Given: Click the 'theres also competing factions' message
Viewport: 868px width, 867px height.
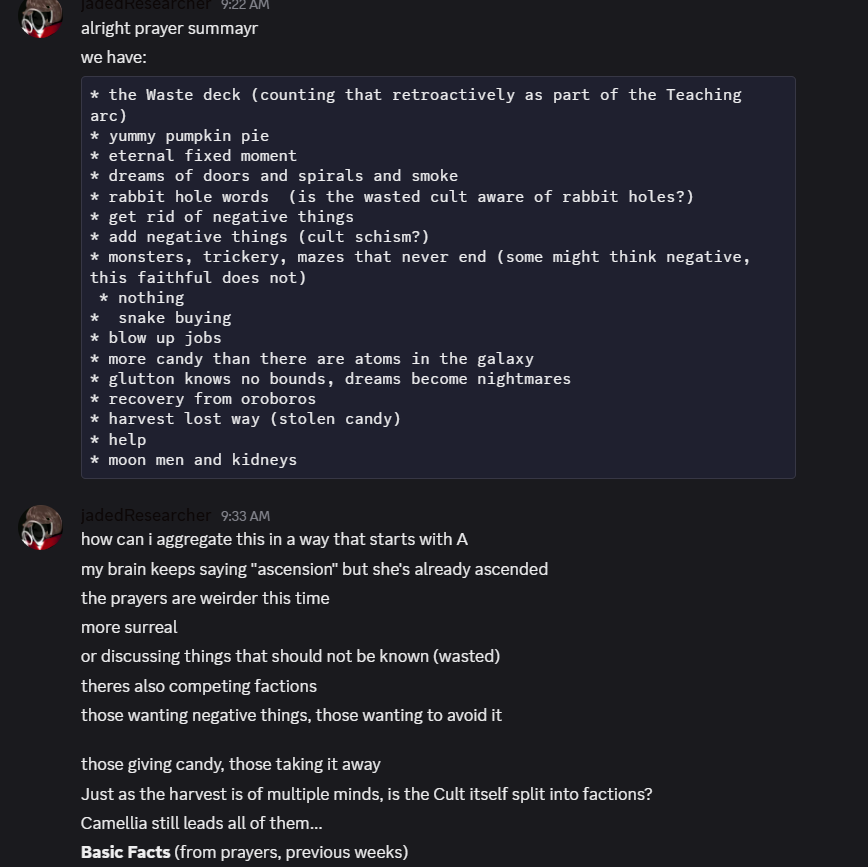Looking at the screenshot, I should (x=199, y=686).
